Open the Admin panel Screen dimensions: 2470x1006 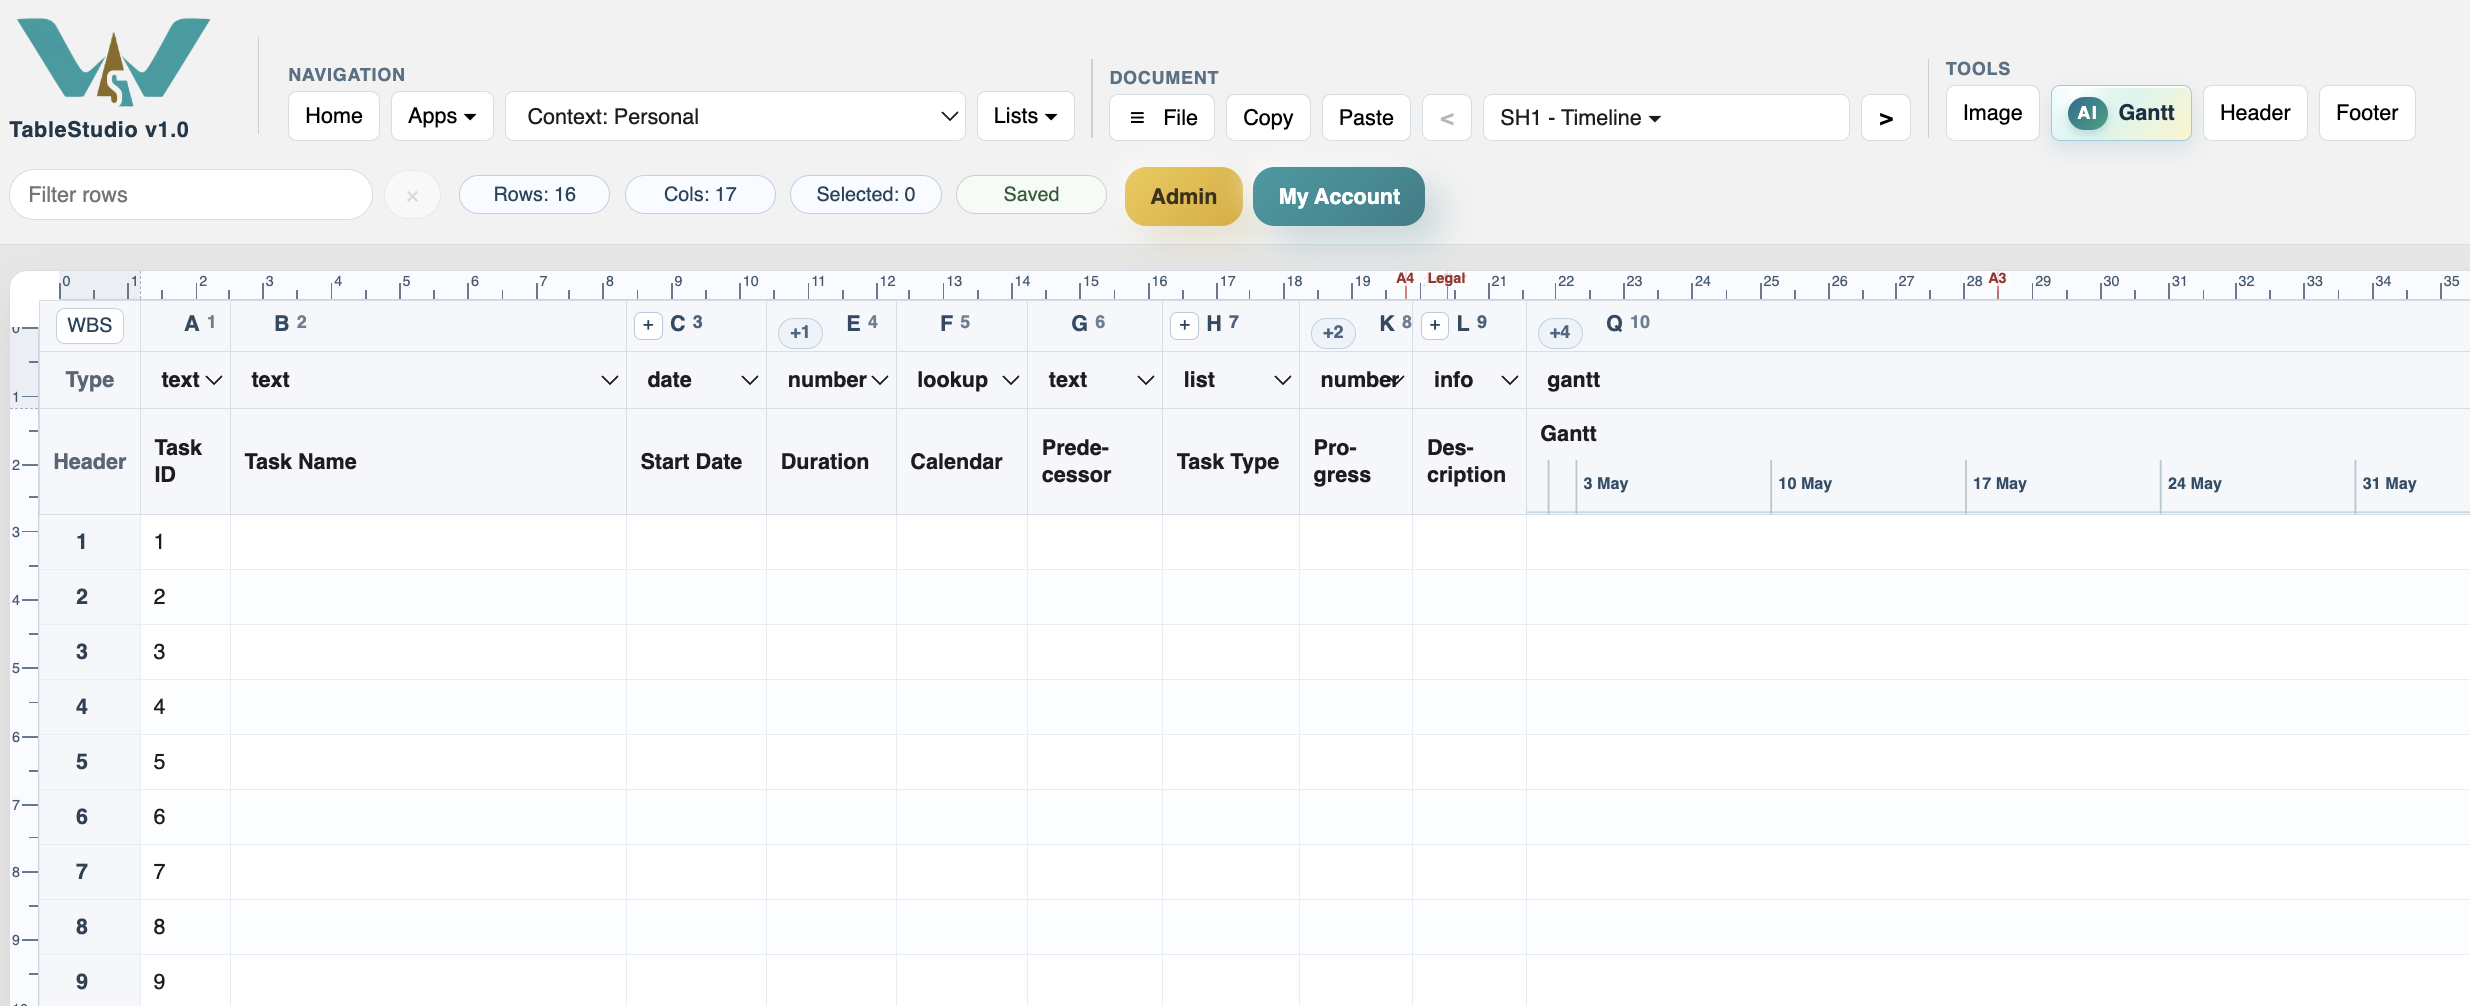click(x=1183, y=196)
